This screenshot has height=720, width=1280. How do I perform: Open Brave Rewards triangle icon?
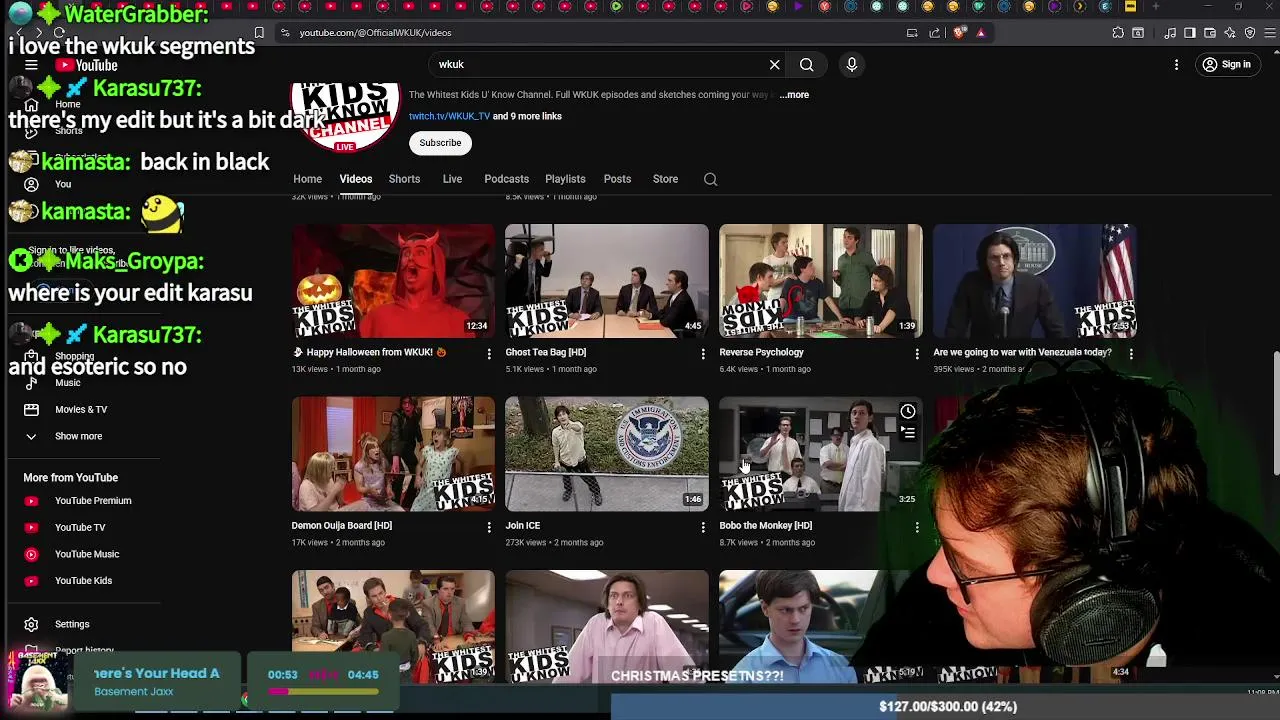pyautogui.click(x=981, y=33)
